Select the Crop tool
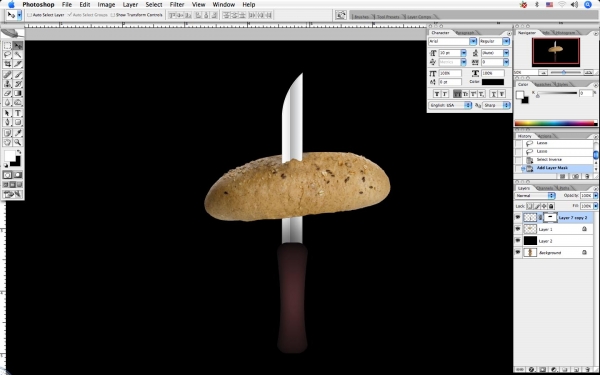Image resolution: width=600 pixels, height=375 pixels. click(7, 64)
